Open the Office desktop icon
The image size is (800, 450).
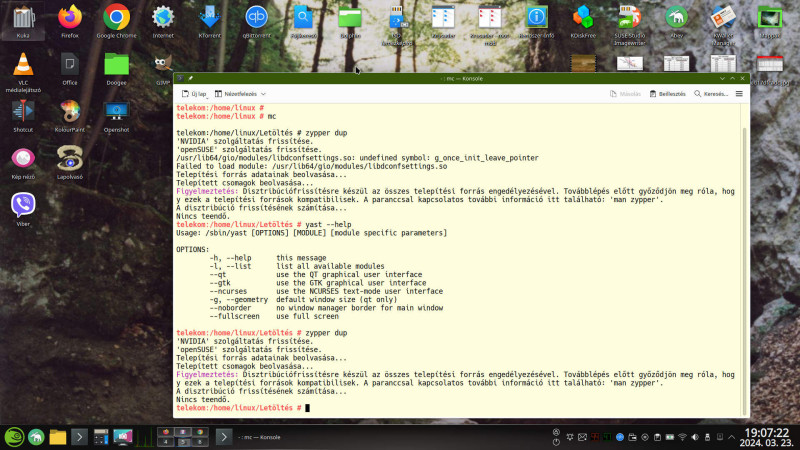click(70, 68)
